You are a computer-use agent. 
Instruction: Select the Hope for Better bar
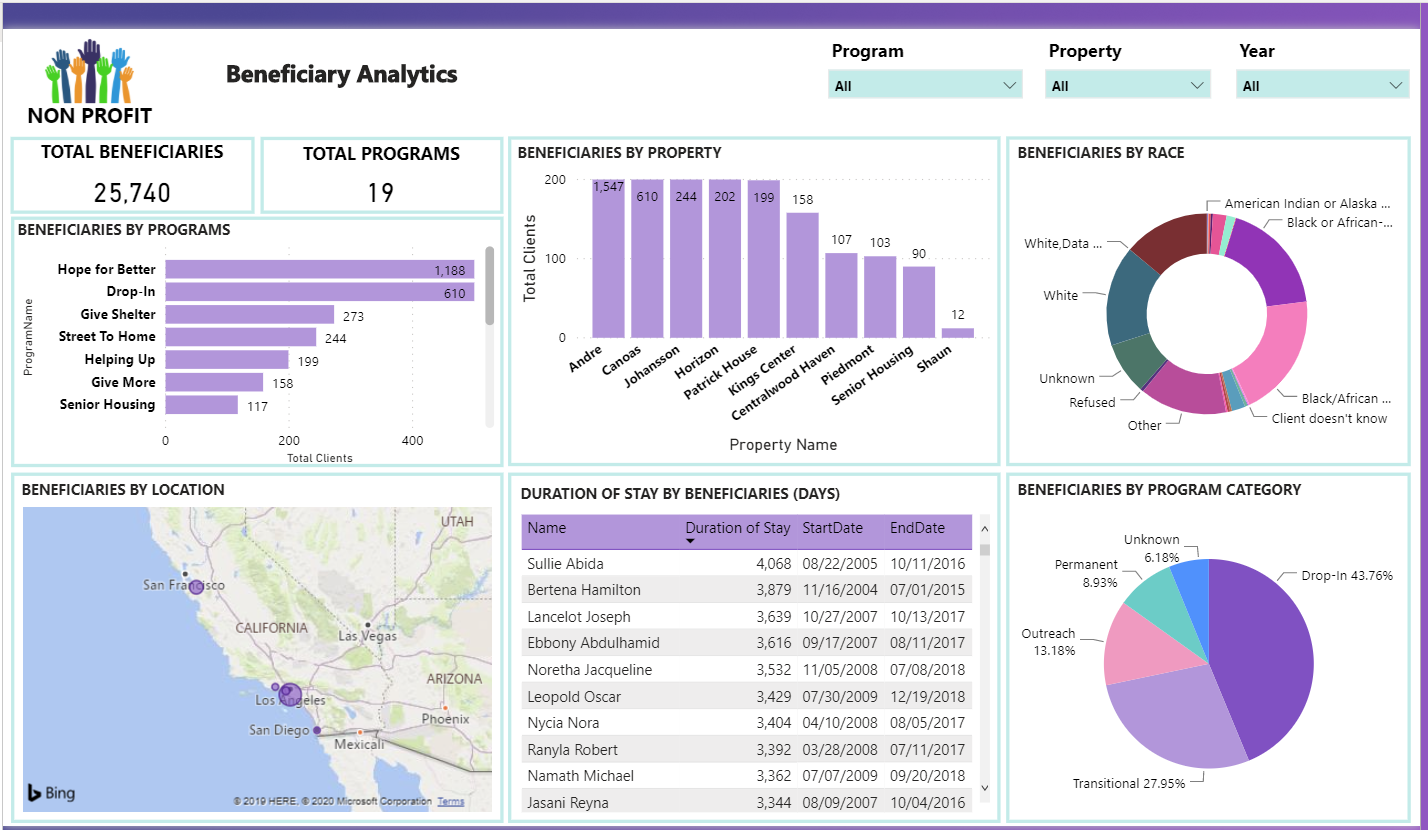click(320, 269)
